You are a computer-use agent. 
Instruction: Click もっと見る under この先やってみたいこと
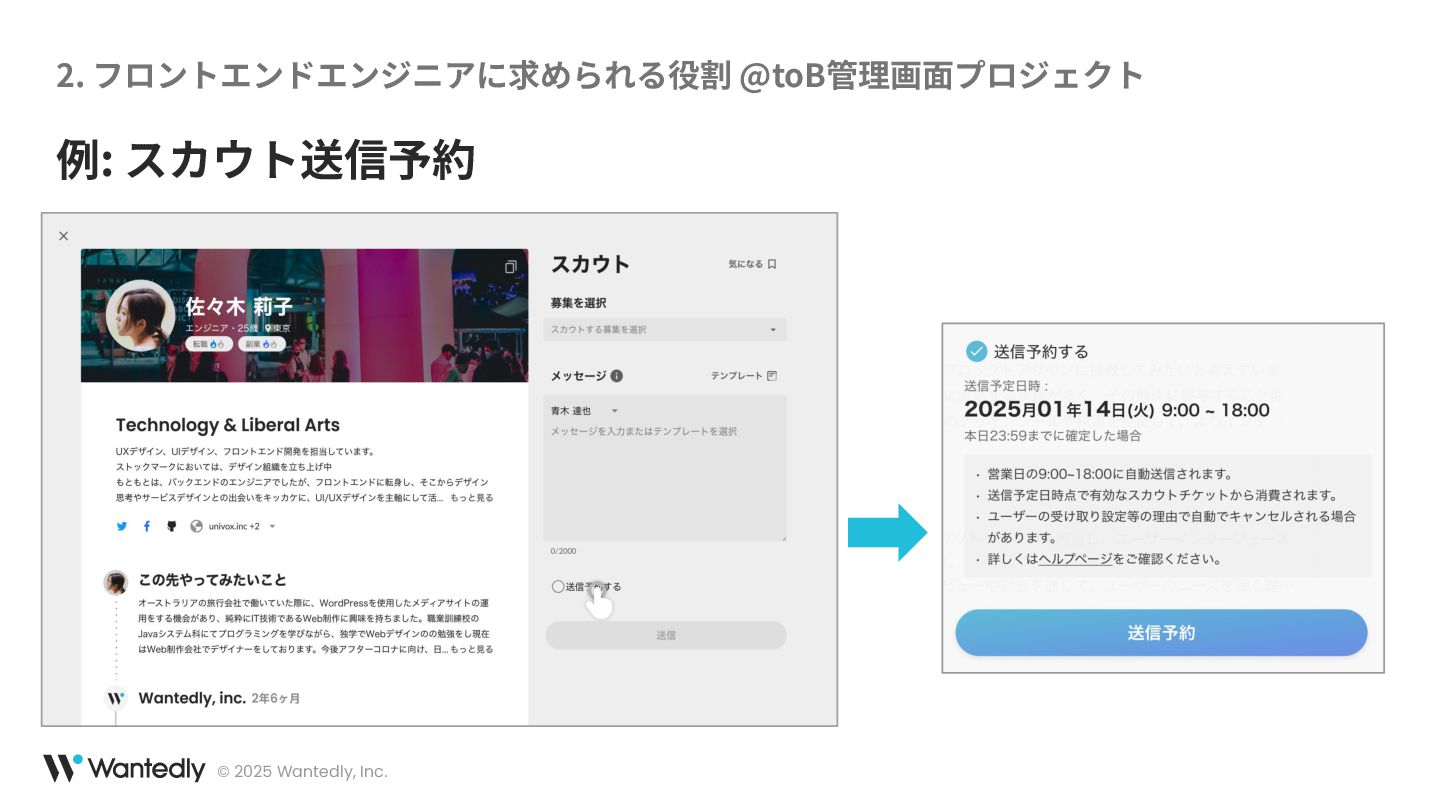471,649
